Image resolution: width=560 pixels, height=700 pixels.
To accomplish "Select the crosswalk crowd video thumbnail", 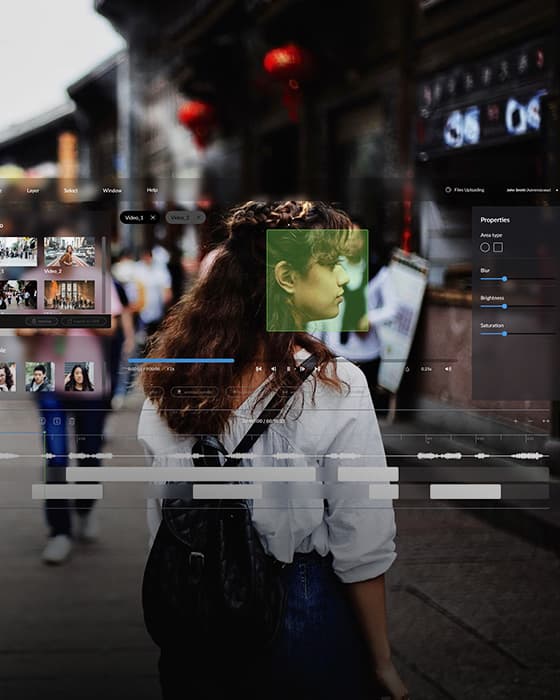I will [x=18, y=252].
